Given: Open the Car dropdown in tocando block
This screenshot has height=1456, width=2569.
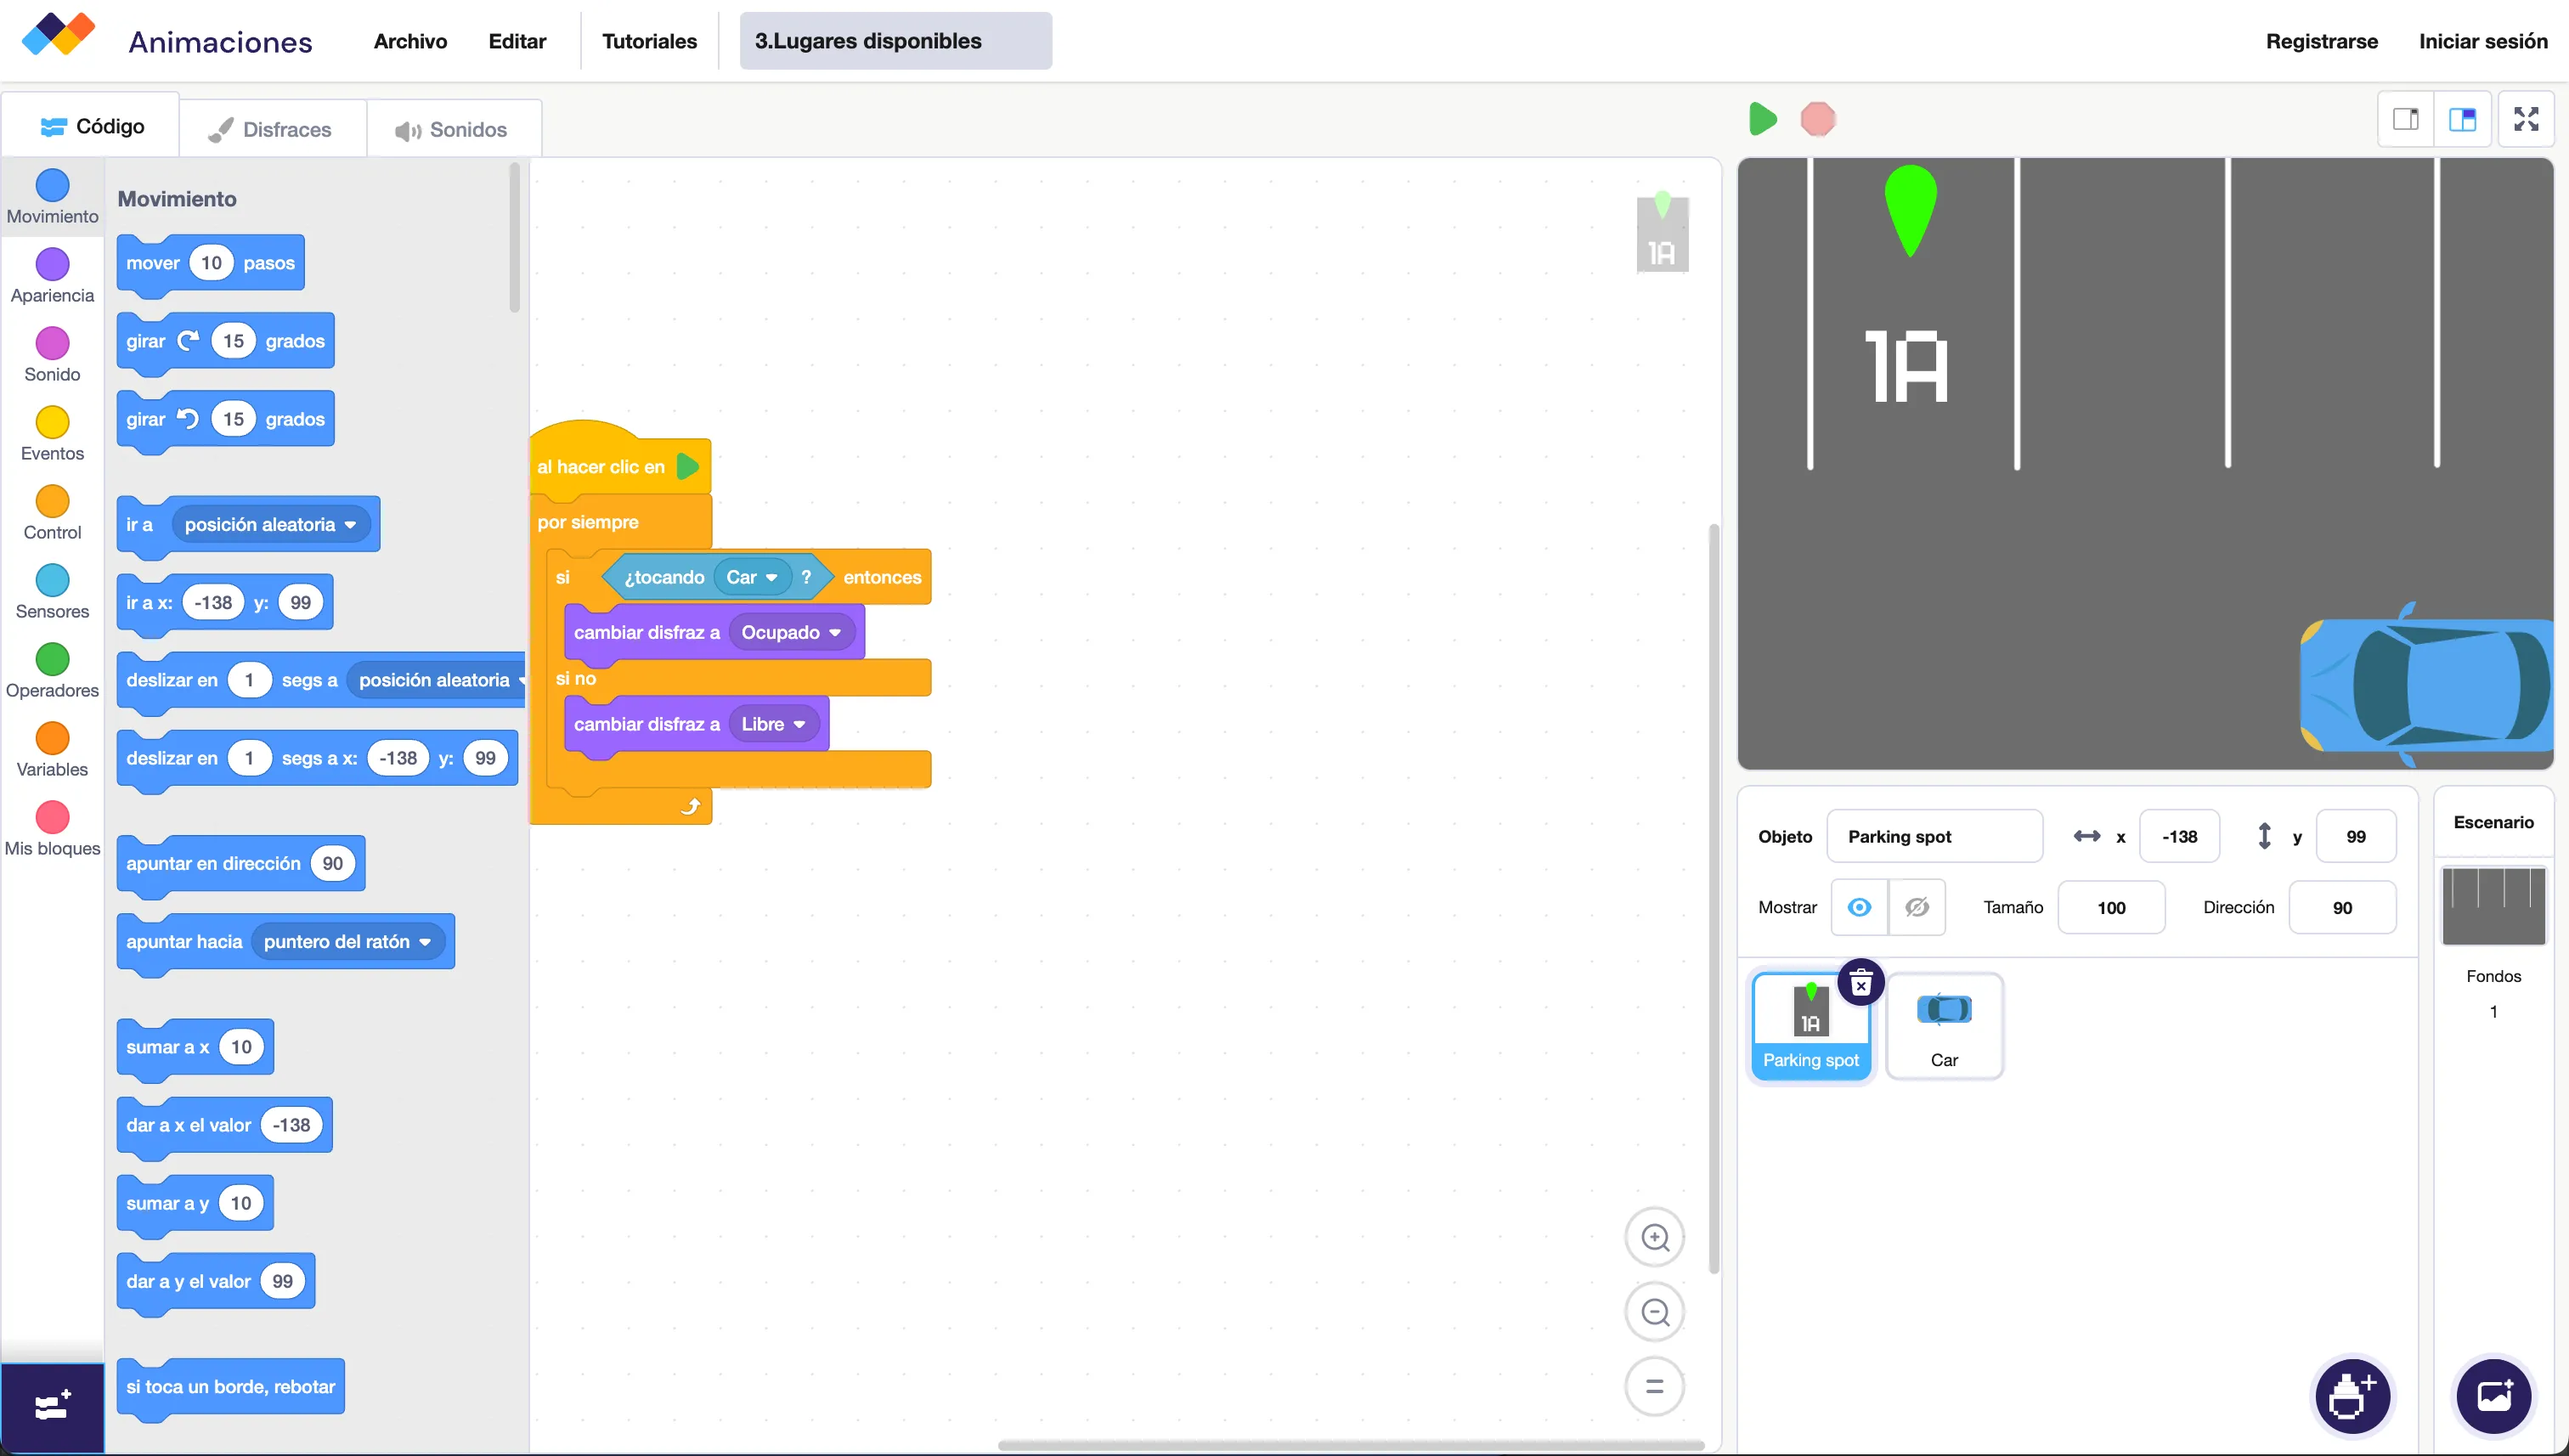Looking at the screenshot, I should [771, 578].
